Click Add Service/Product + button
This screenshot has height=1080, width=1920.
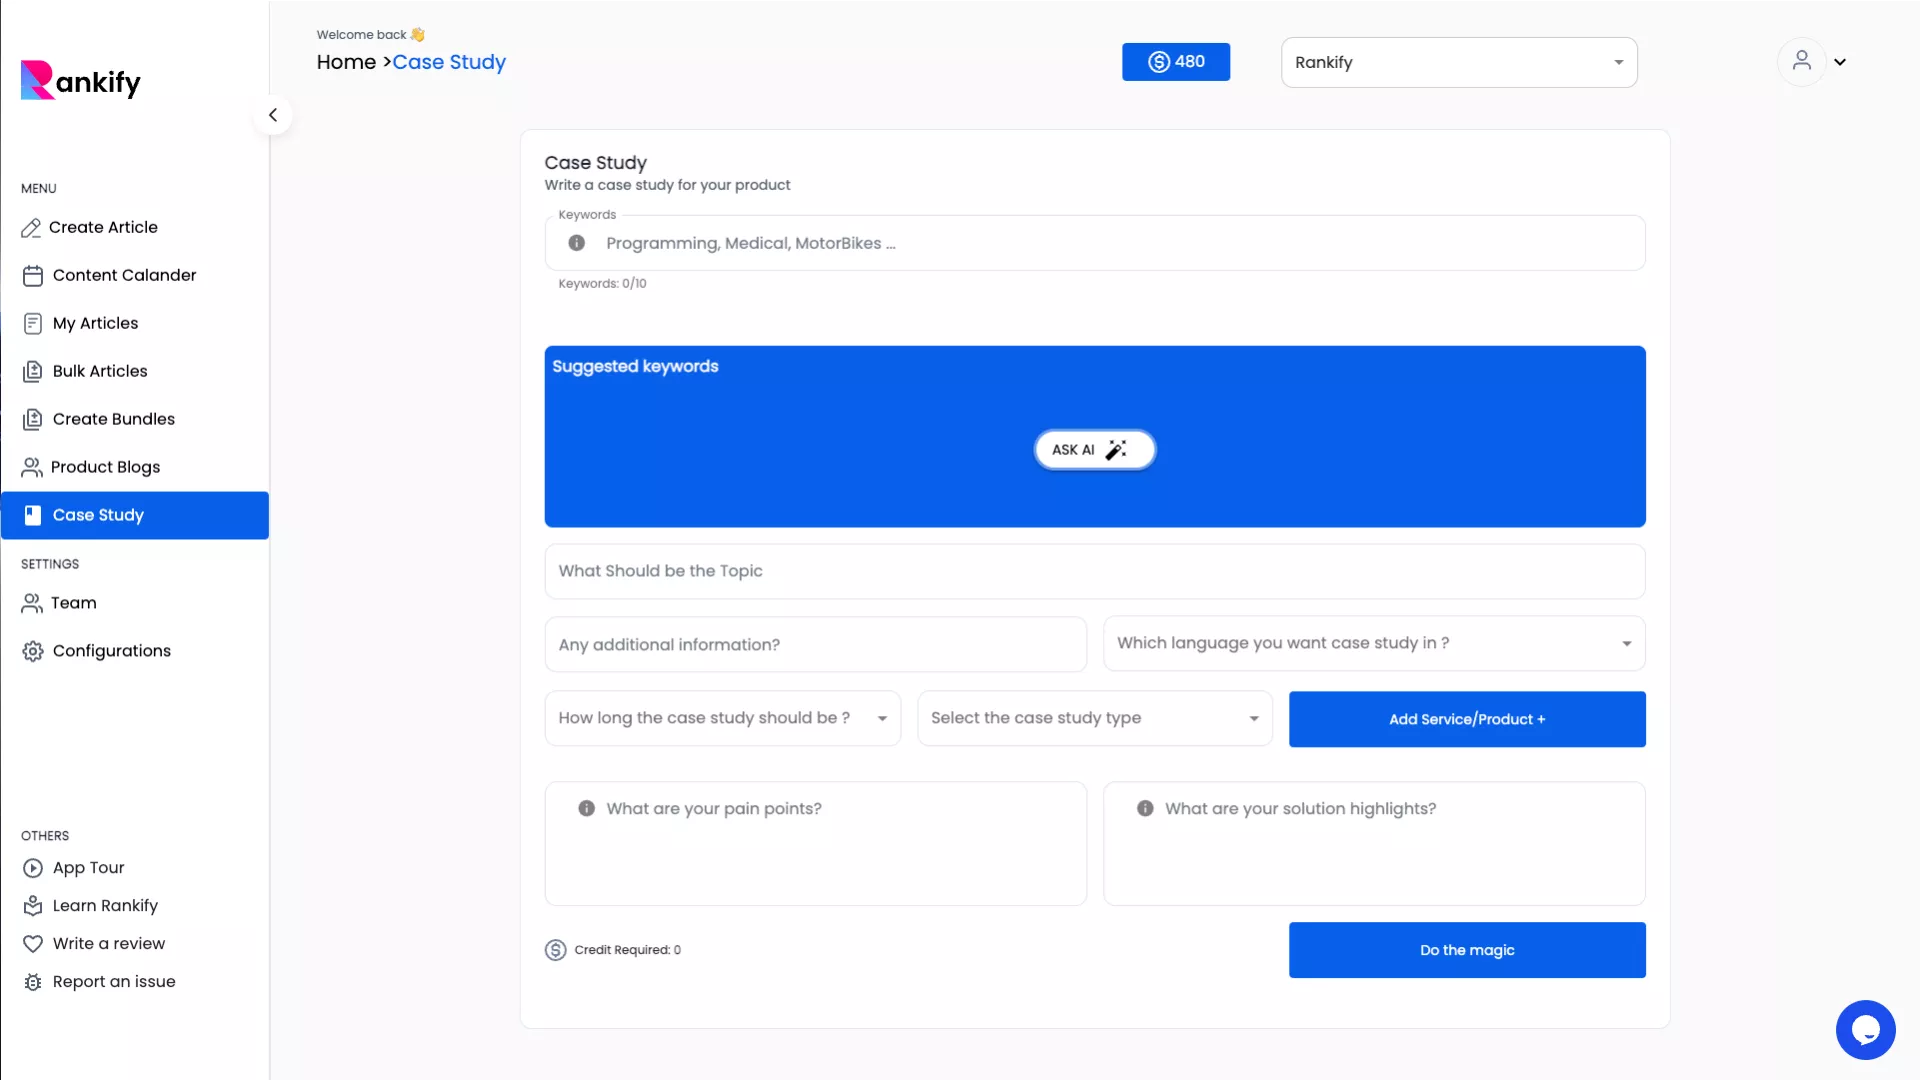[1466, 719]
